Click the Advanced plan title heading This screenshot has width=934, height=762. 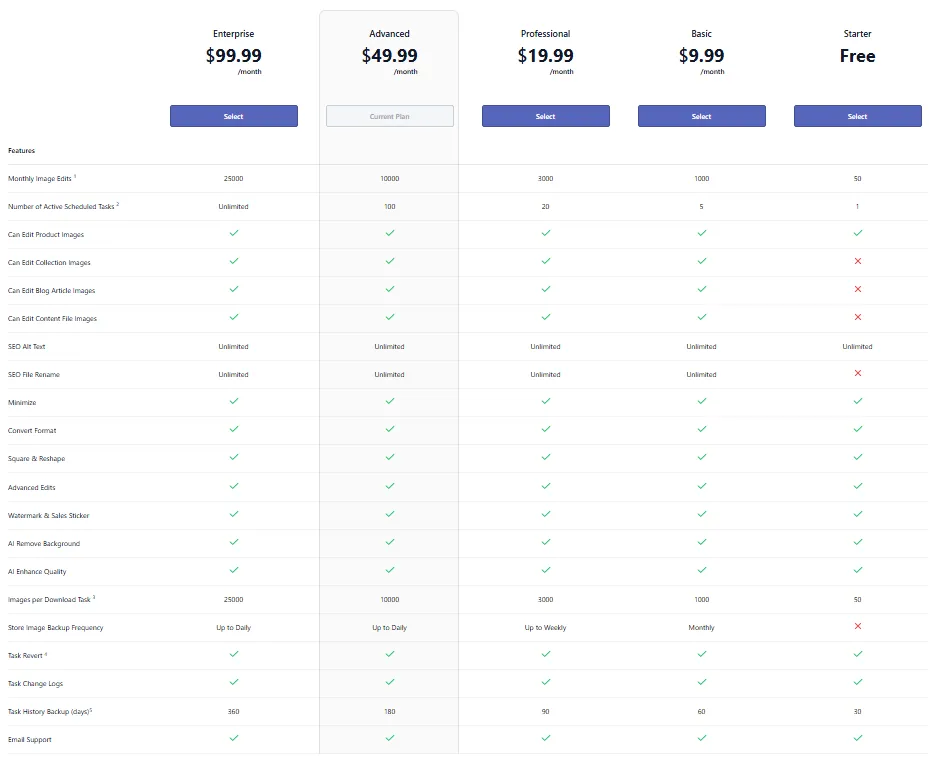pos(390,34)
